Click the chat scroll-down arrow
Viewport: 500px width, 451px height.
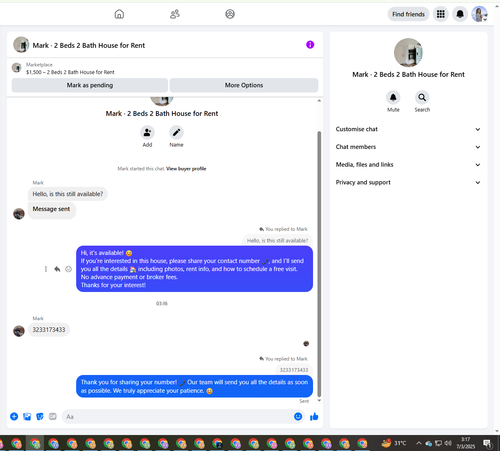click(x=319, y=400)
